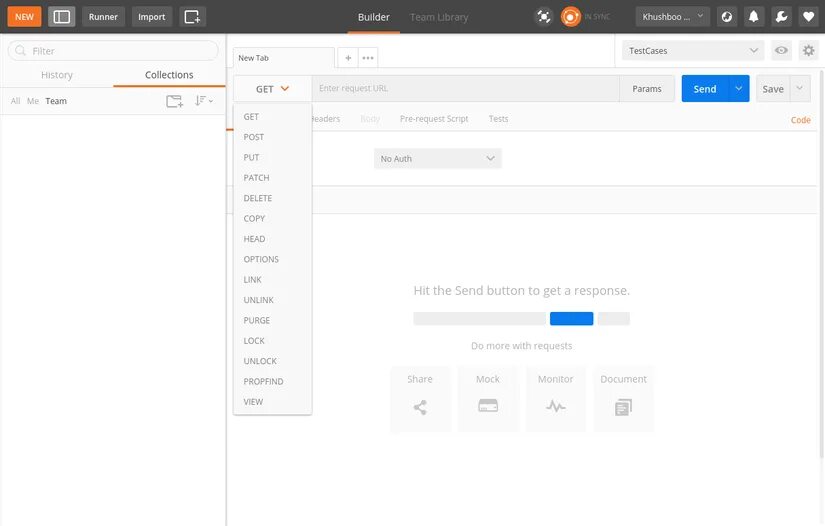Switch to the History tab
The image size is (825, 526).
(57, 75)
